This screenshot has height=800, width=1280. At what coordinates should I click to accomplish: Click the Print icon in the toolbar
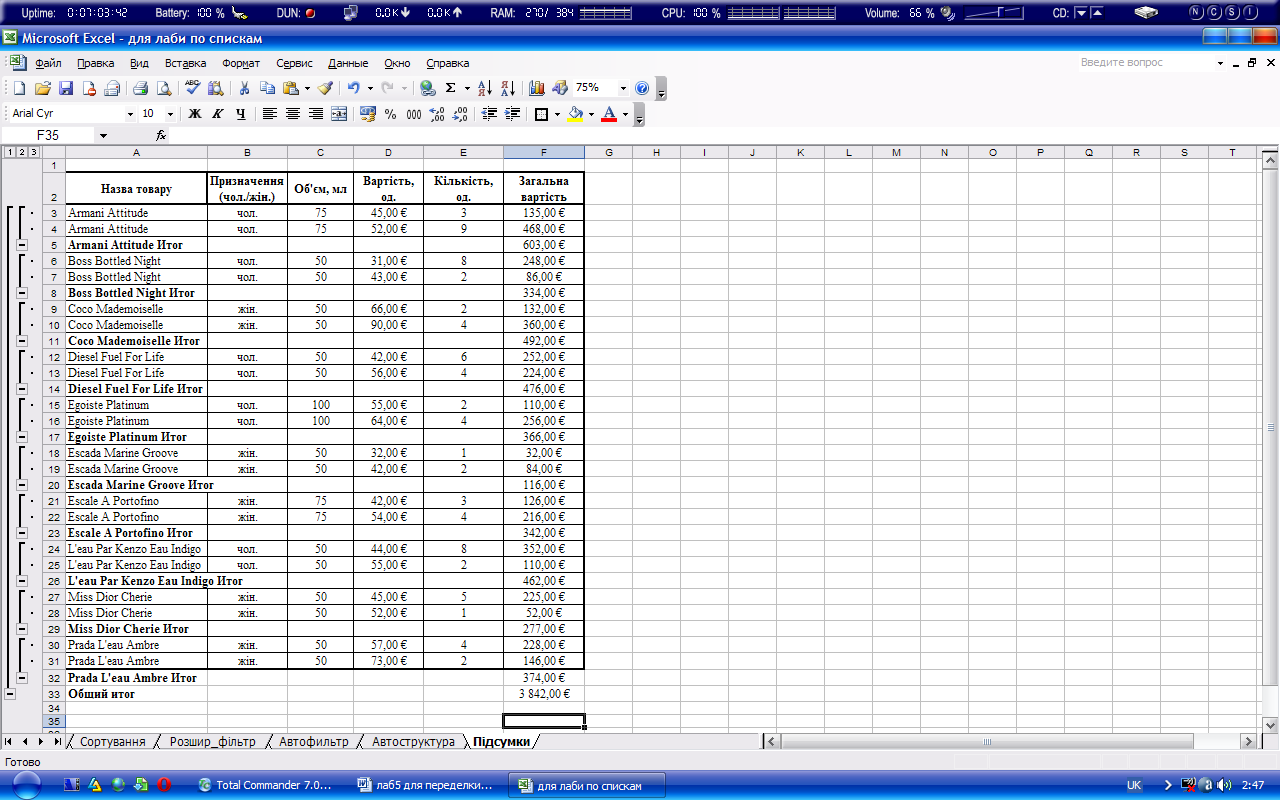(141, 88)
